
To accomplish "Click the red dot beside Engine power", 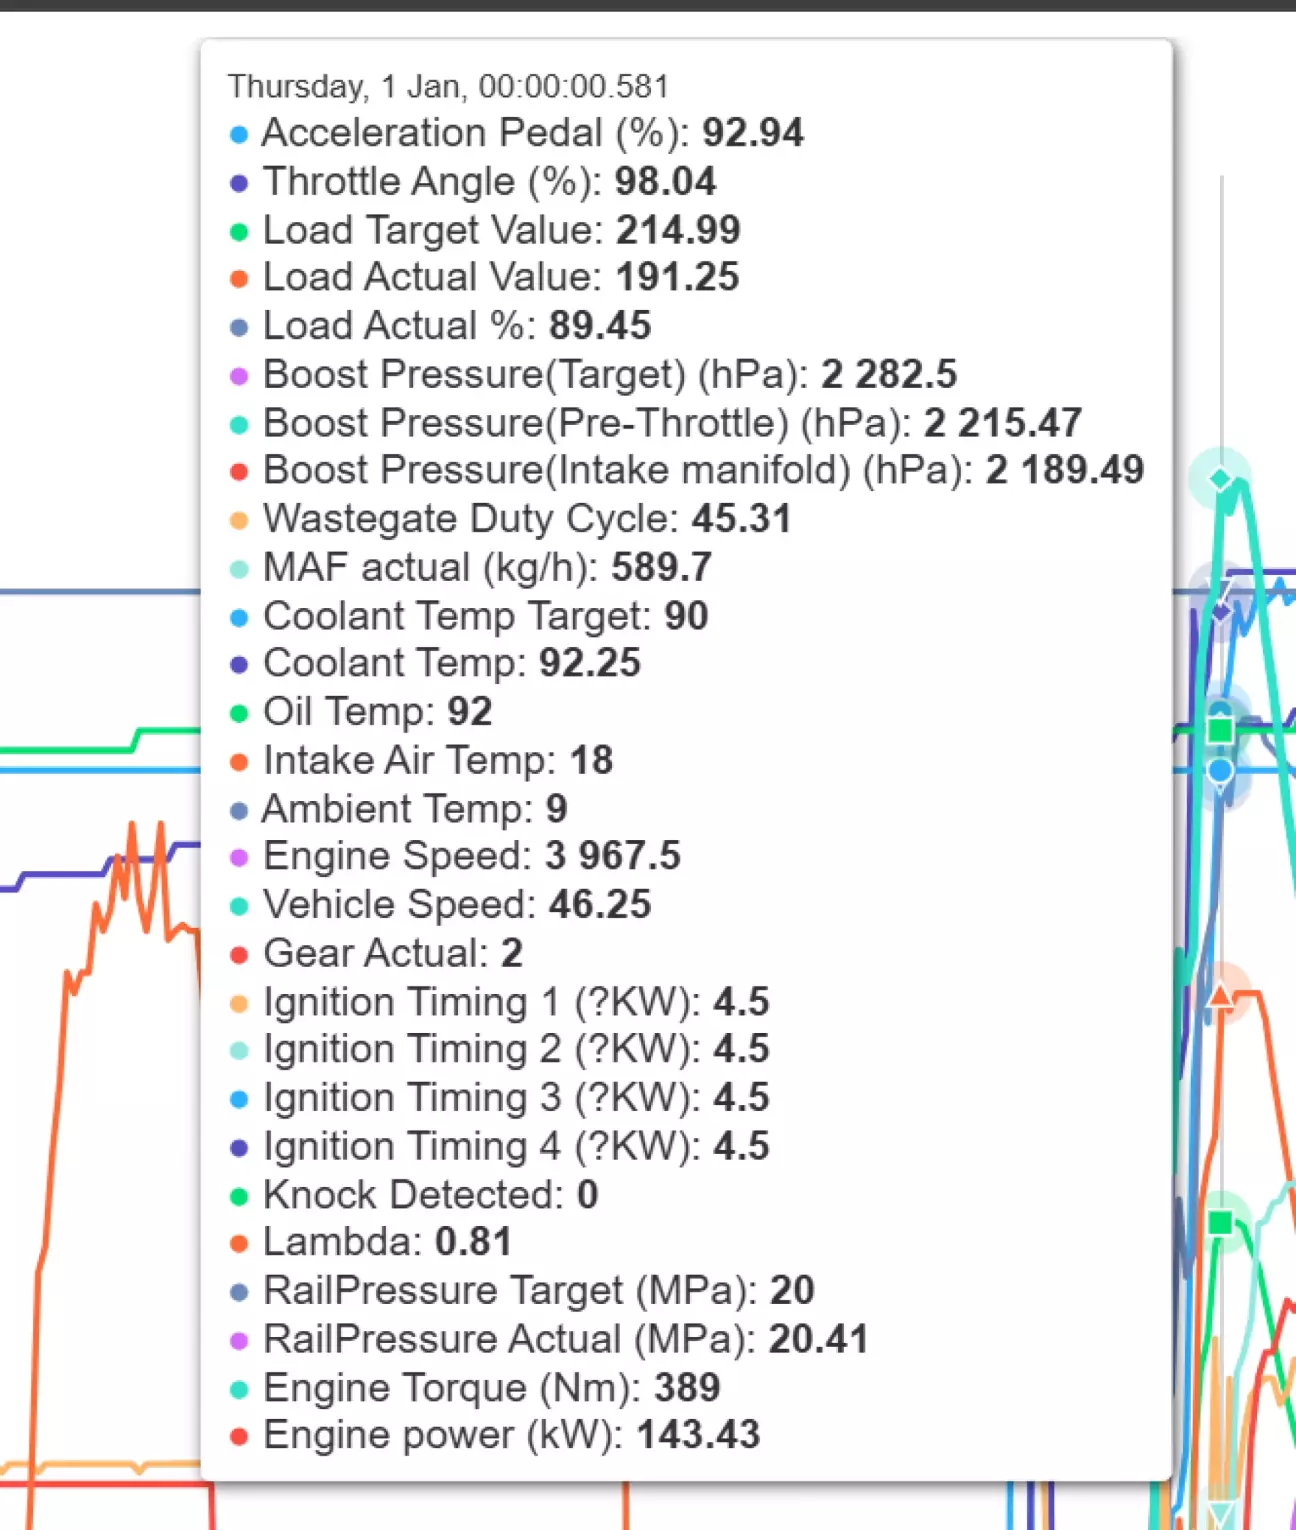I will pos(239,1437).
